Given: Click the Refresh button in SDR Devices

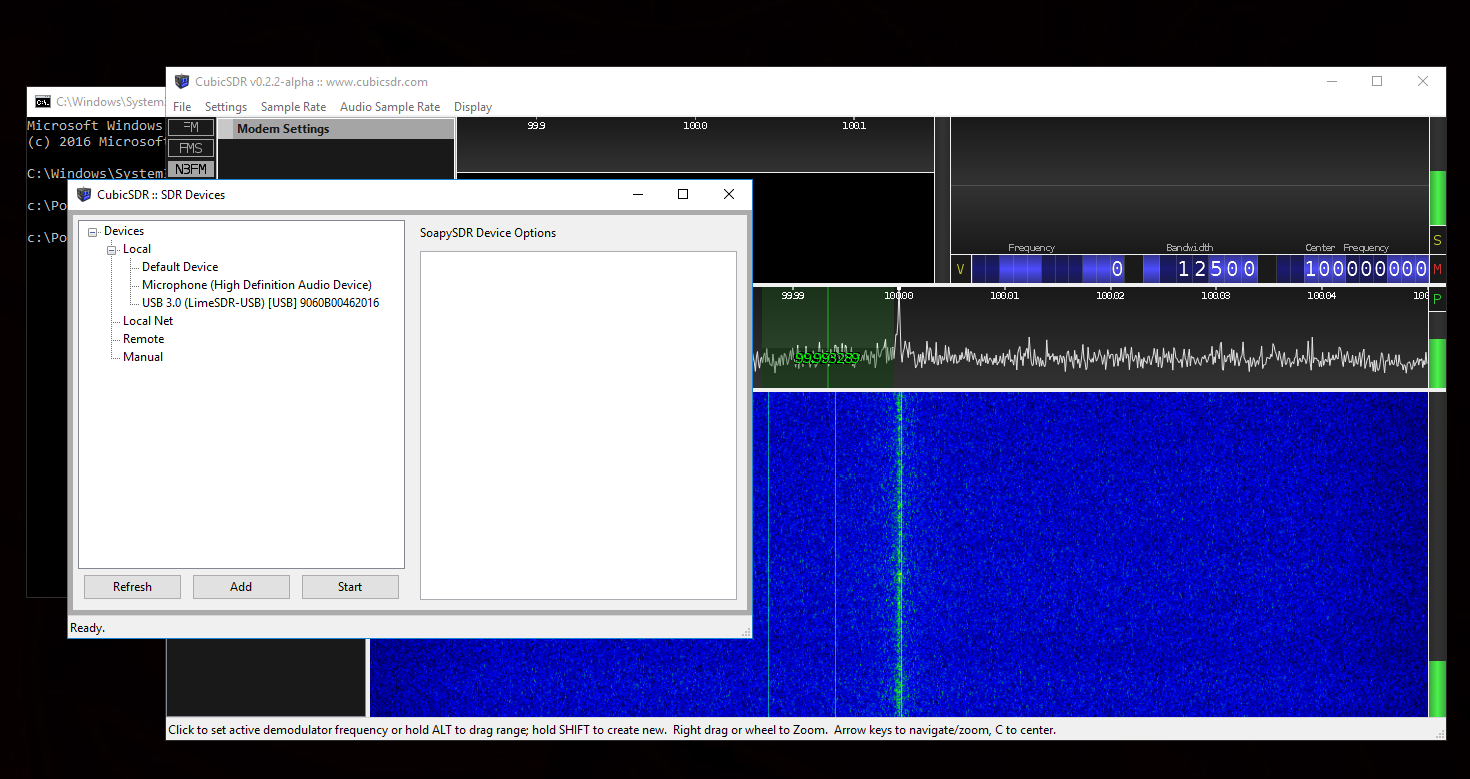Looking at the screenshot, I should [x=133, y=587].
